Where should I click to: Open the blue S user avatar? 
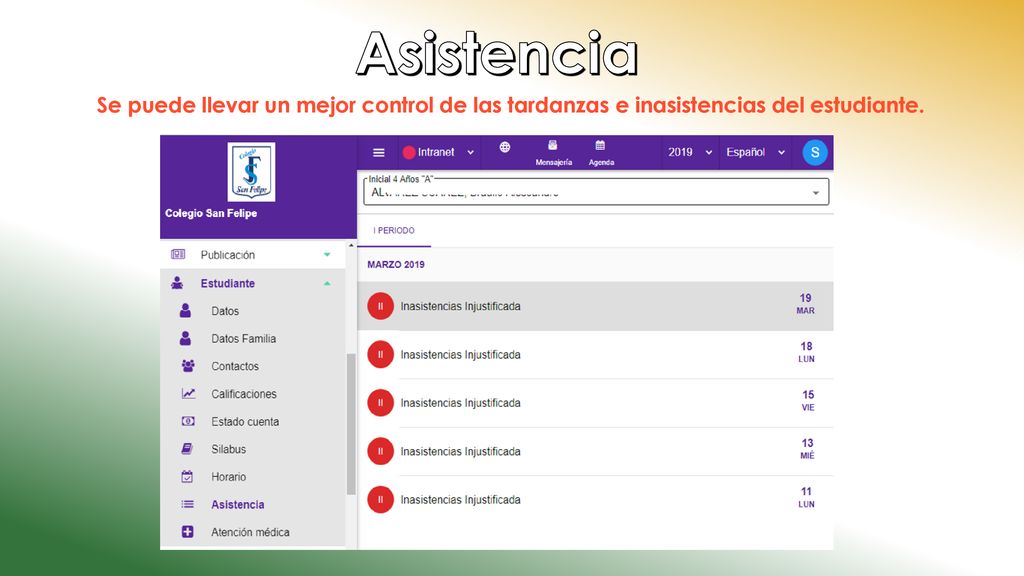point(814,153)
